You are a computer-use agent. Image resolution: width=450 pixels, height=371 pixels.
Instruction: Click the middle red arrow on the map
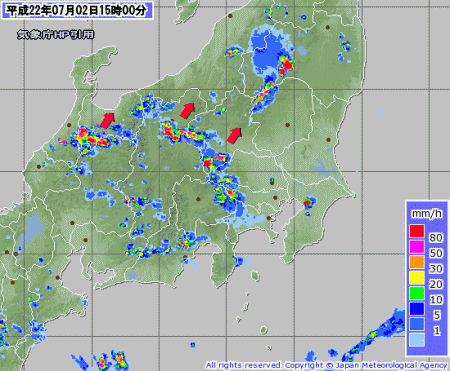(187, 110)
